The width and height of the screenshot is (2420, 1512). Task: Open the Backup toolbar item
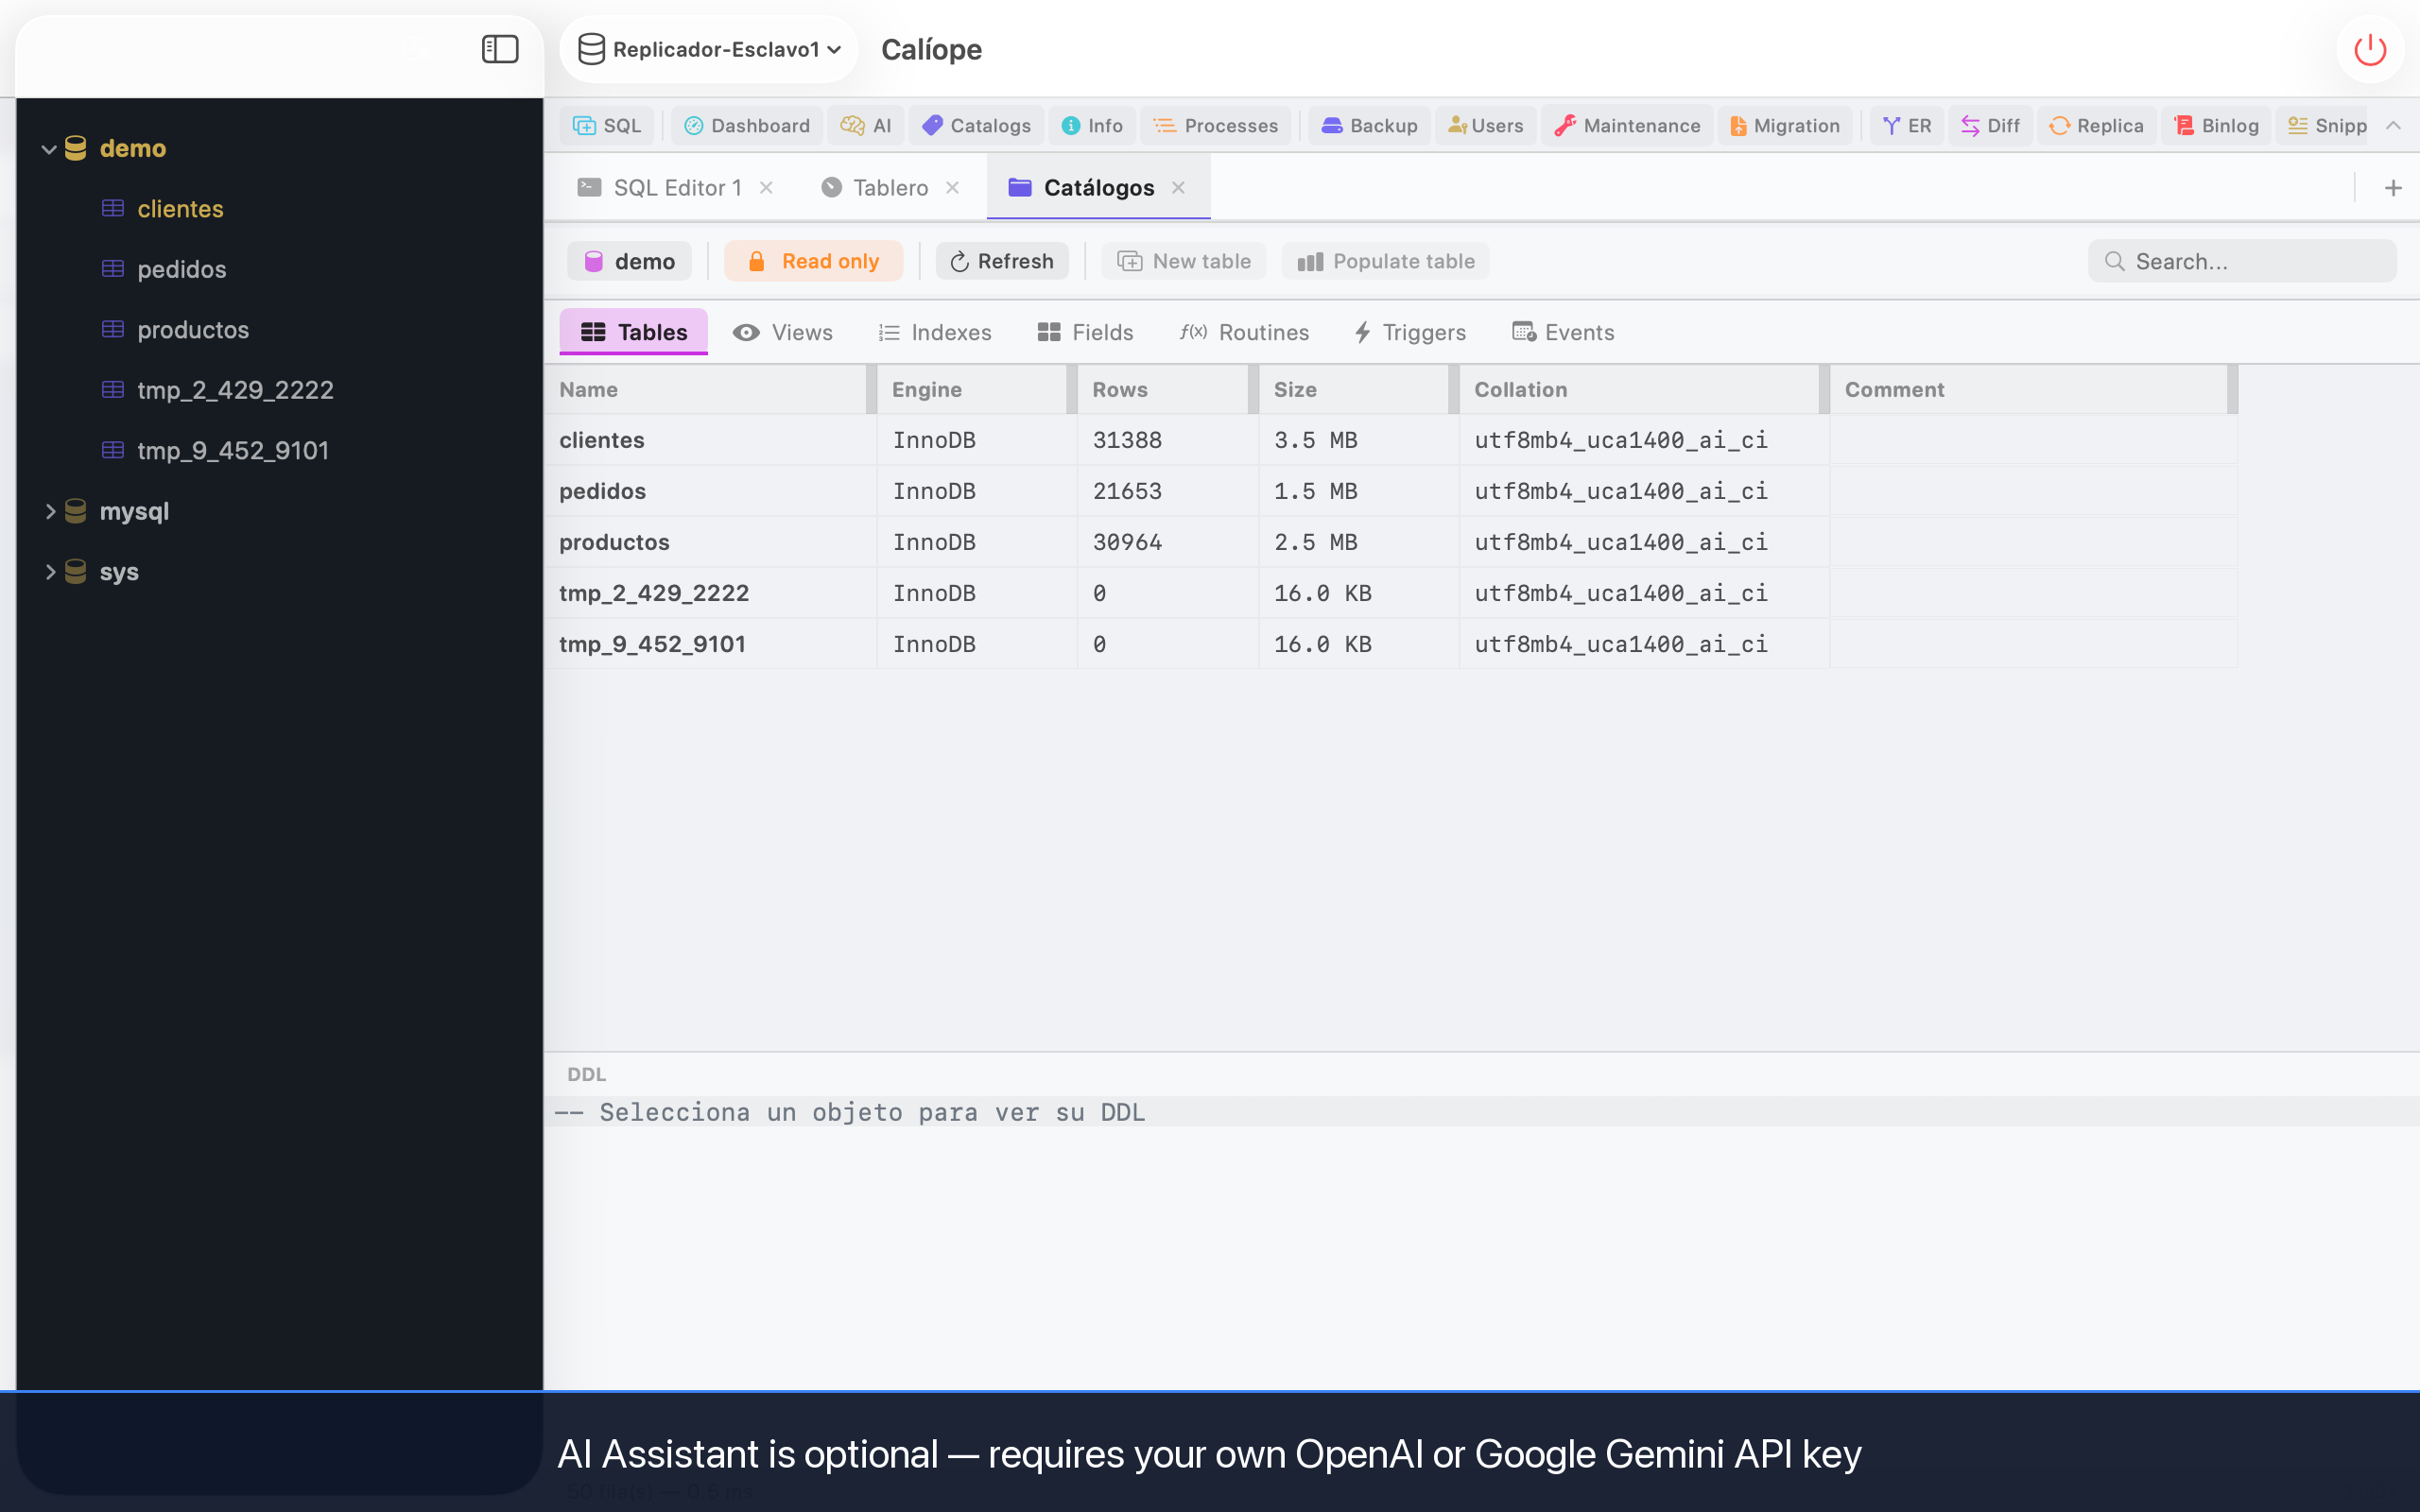pos(1370,125)
